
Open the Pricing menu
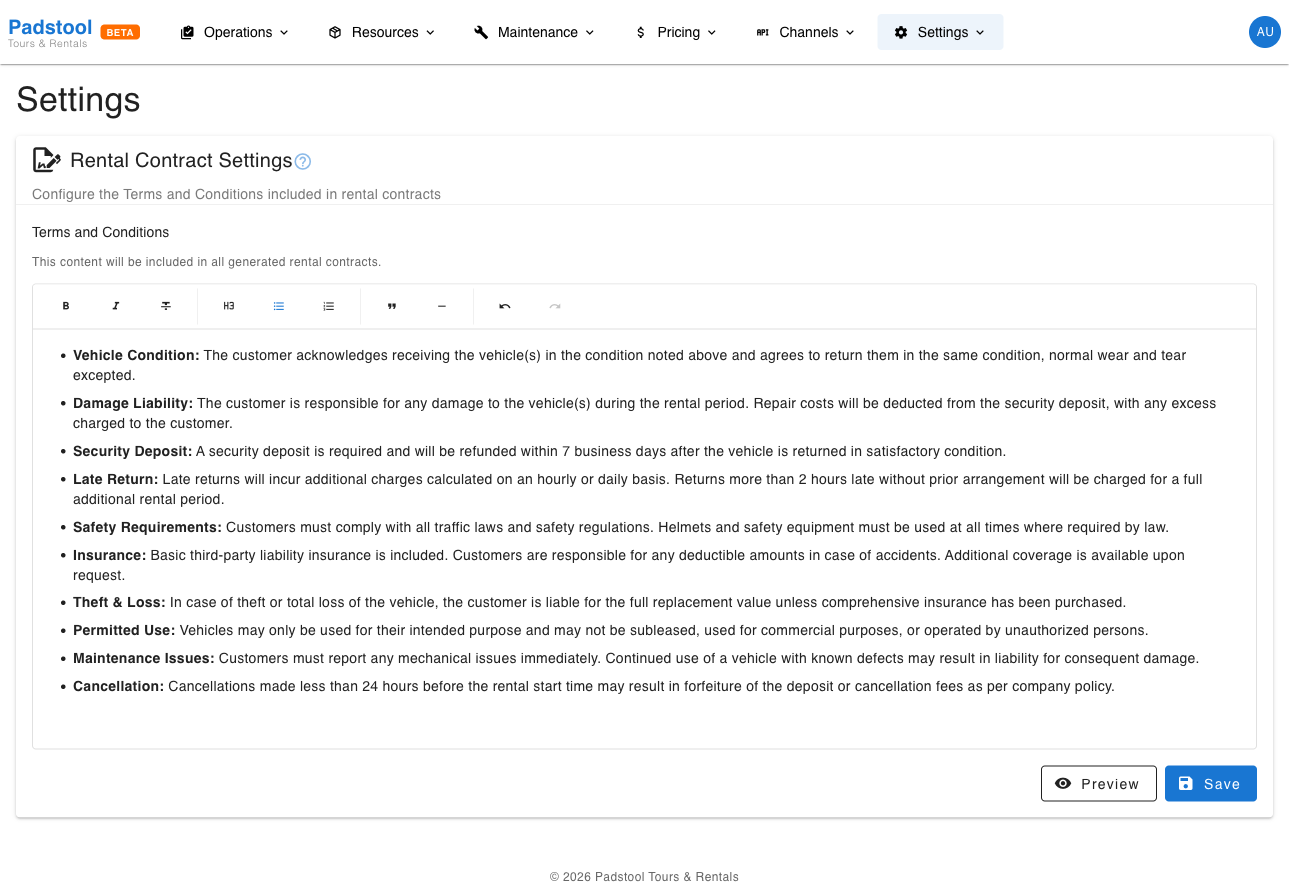click(x=676, y=32)
